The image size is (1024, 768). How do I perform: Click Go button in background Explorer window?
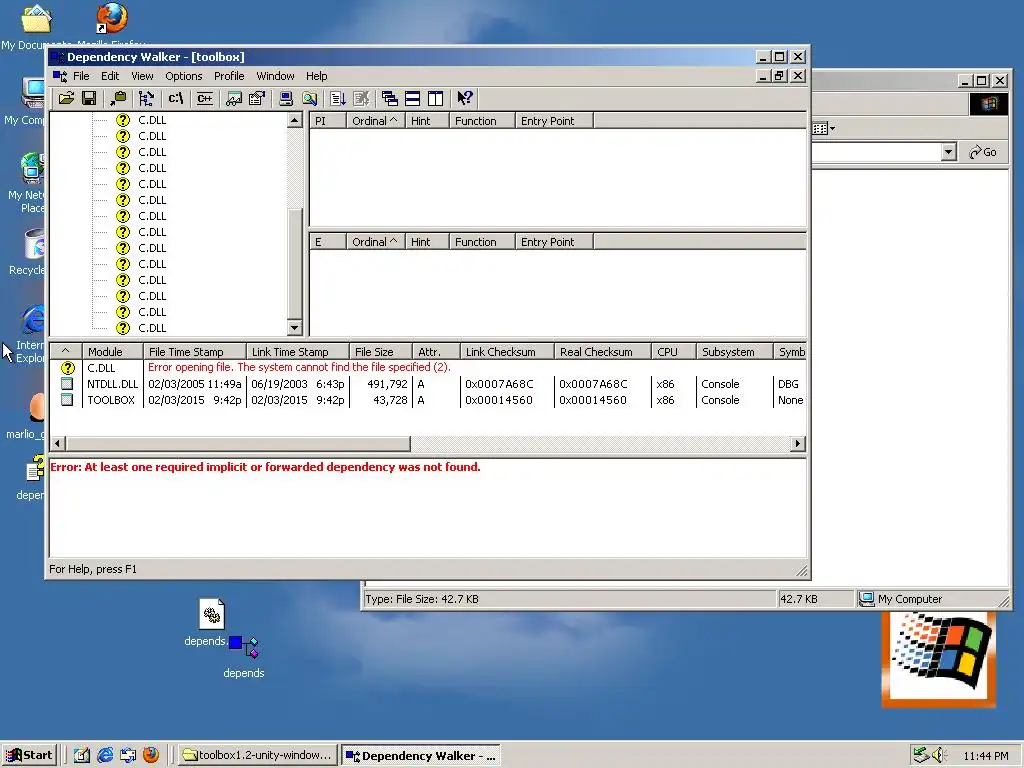click(983, 152)
